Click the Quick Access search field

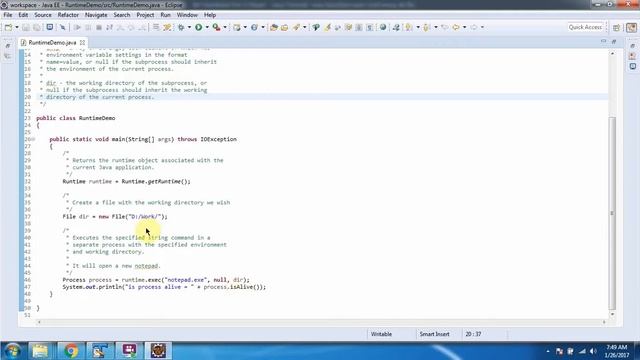pos(585,27)
